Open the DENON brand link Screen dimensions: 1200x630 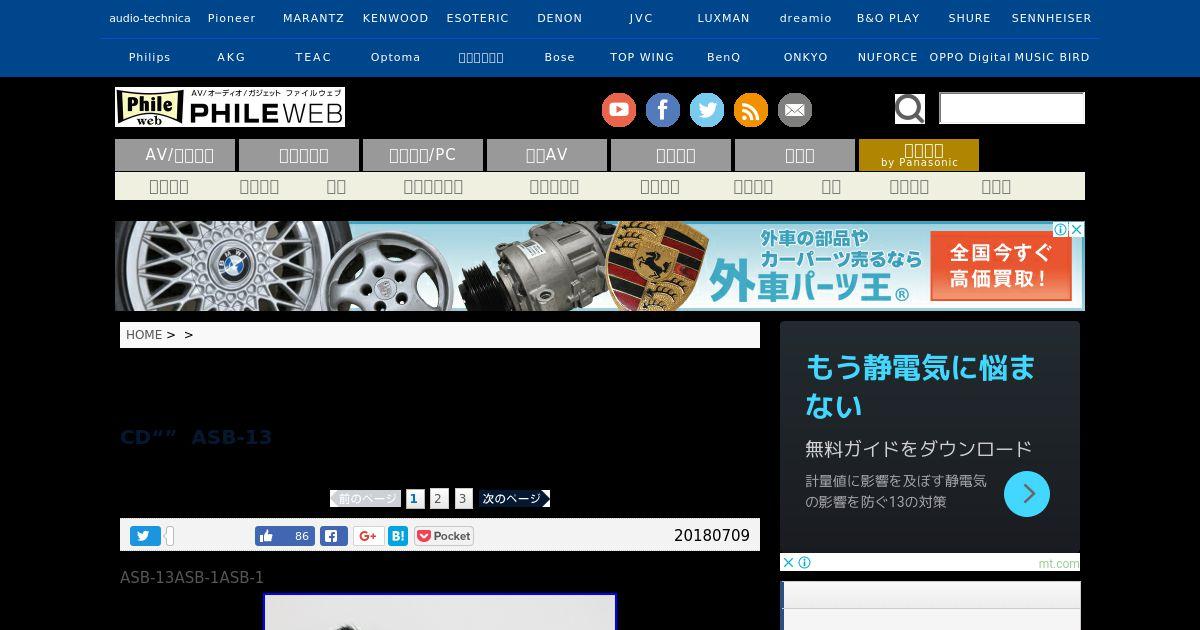pyautogui.click(x=560, y=18)
